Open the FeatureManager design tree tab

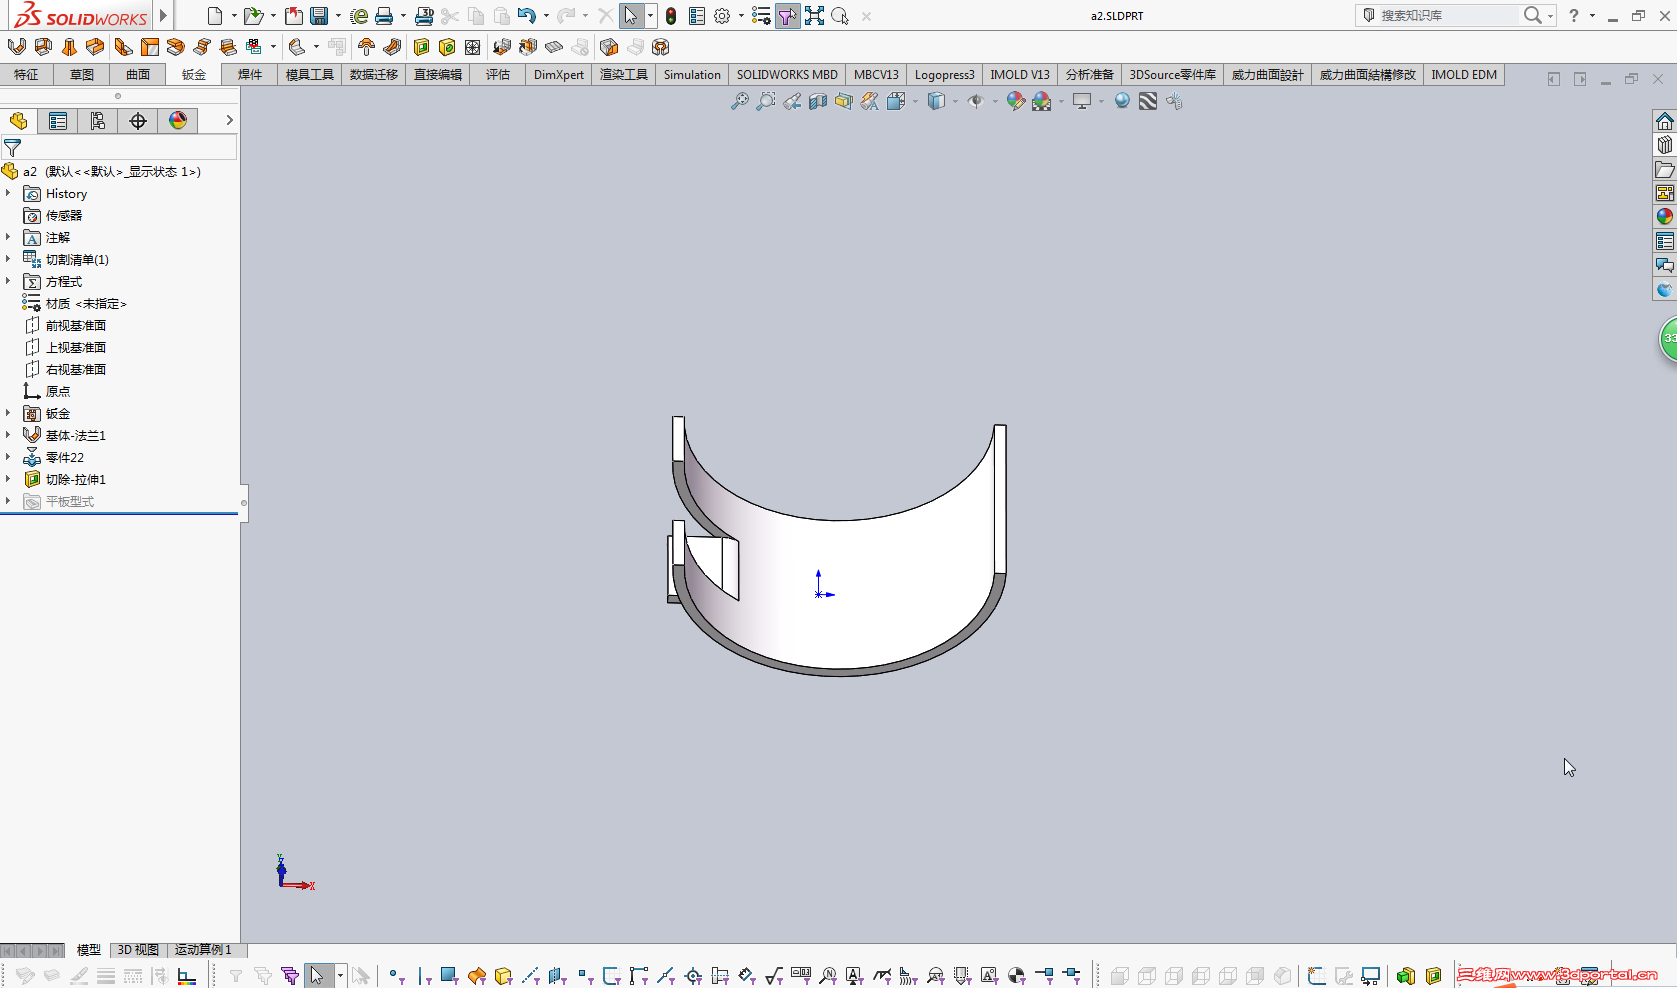pyautogui.click(x=18, y=121)
